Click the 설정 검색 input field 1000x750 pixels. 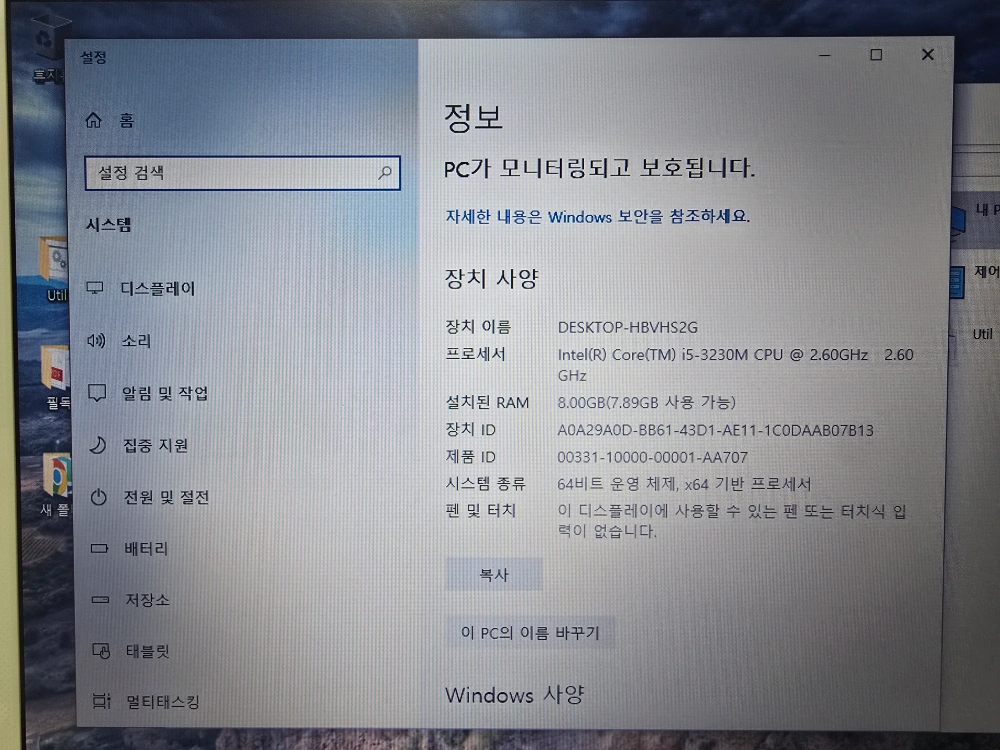pos(230,173)
